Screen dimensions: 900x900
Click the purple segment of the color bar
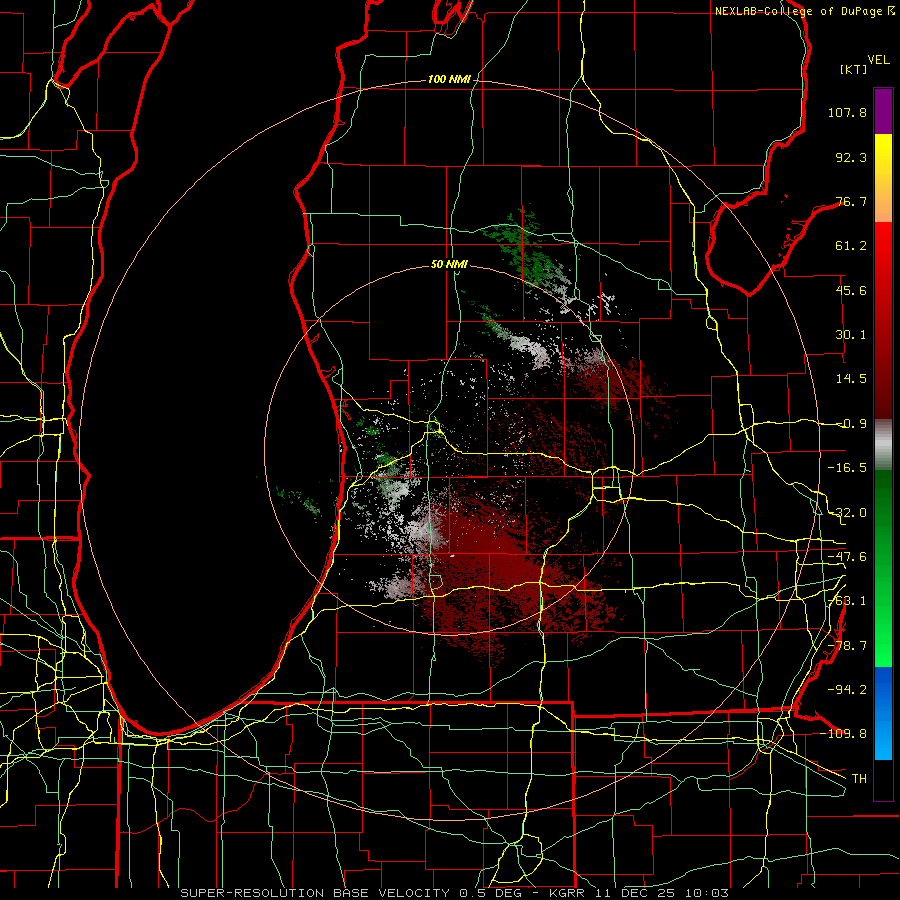(x=883, y=111)
